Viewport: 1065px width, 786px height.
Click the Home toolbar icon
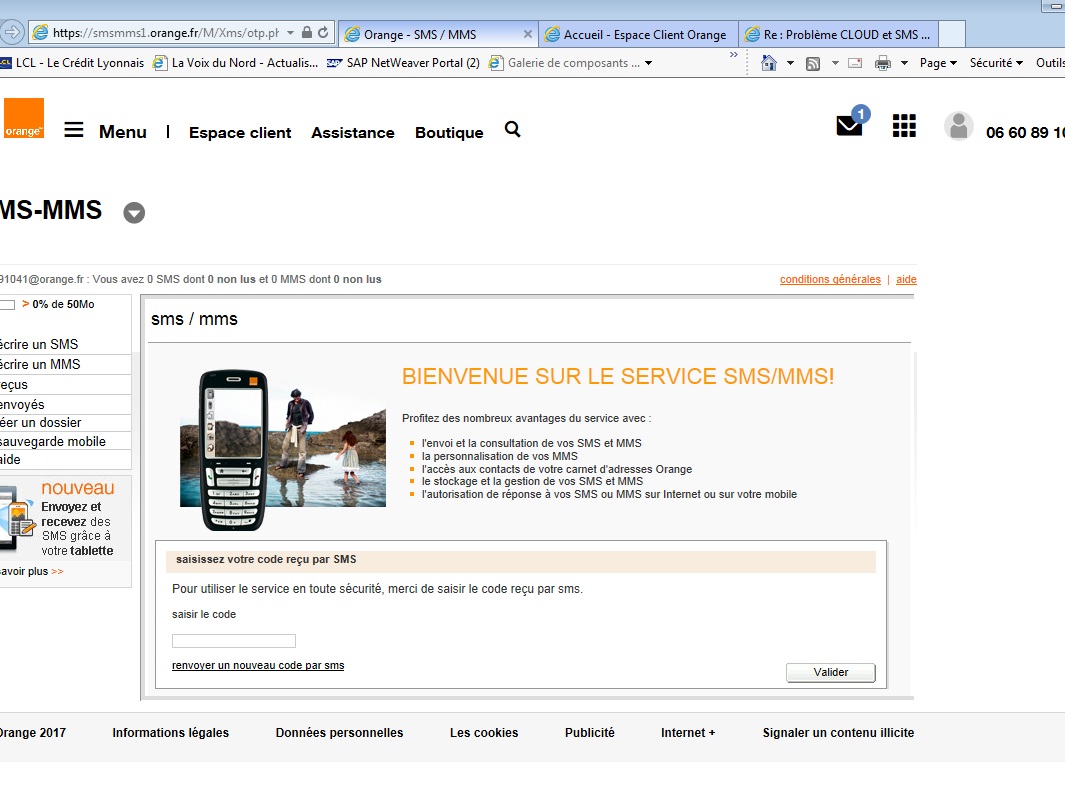pos(768,63)
